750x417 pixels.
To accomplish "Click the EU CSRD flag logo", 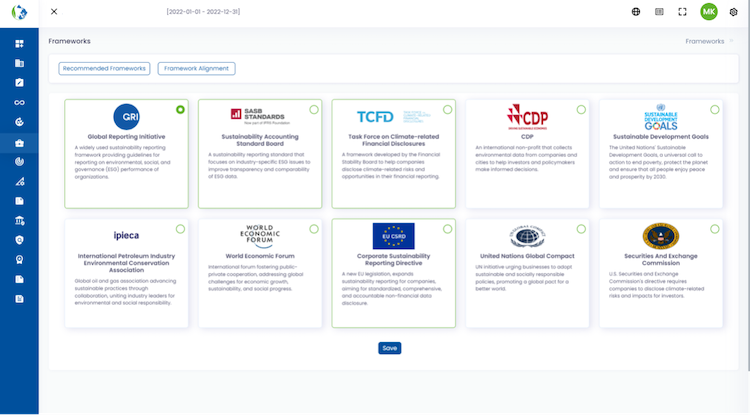I will (x=394, y=236).
